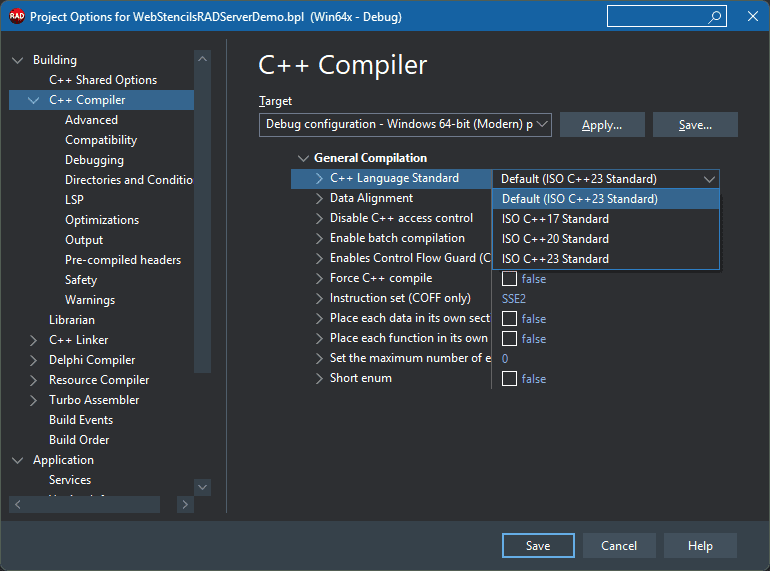Select Build Order tree item

(79, 440)
